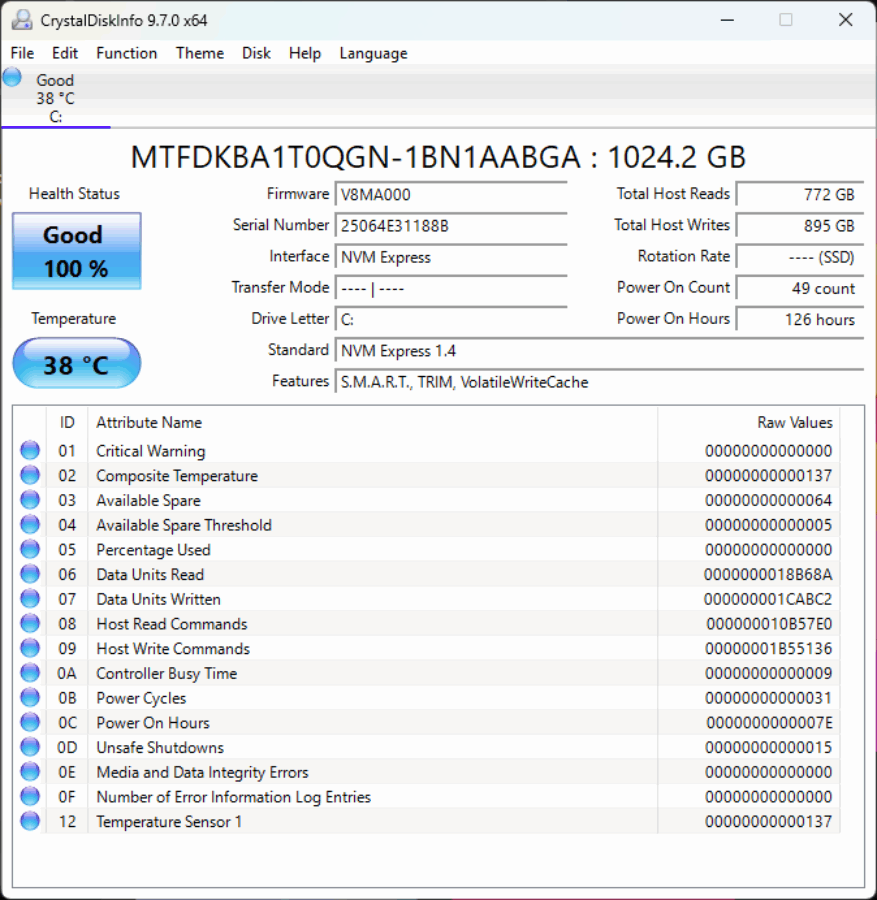Image resolution: width=877 pixels, height=900 pixels.
Task: Select the Composite Temperature attribute name
Action: point(177,476)
